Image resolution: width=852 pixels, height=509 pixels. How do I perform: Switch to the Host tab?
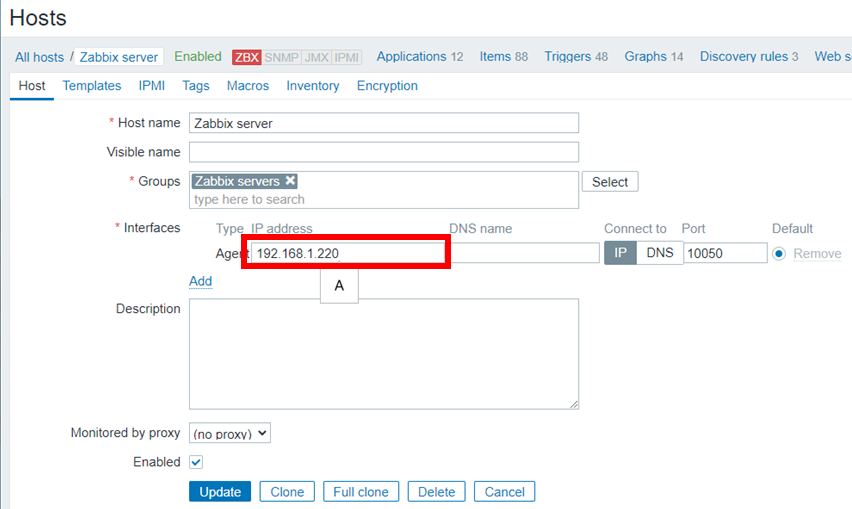coord(32,86)
